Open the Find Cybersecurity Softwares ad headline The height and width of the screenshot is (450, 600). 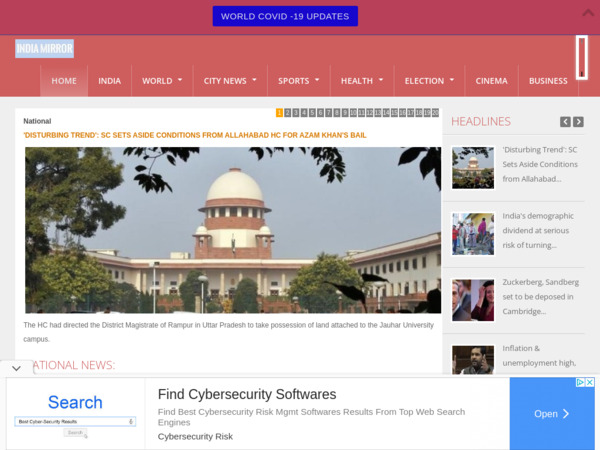pos(247,394)
